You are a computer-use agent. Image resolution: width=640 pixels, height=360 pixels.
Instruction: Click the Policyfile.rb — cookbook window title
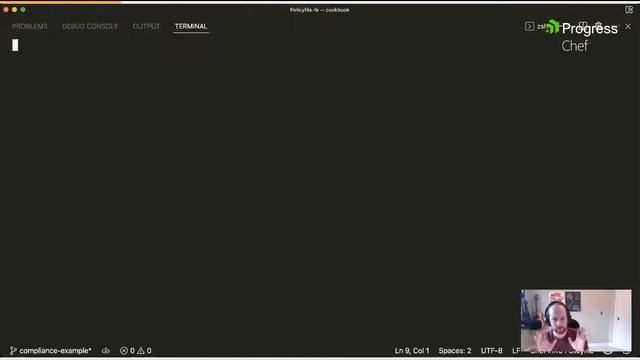(x=320, y=10)
